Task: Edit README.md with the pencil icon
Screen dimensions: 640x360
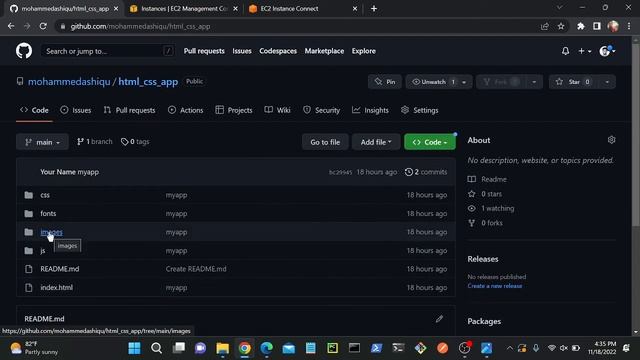Action: tap(439, 319)
